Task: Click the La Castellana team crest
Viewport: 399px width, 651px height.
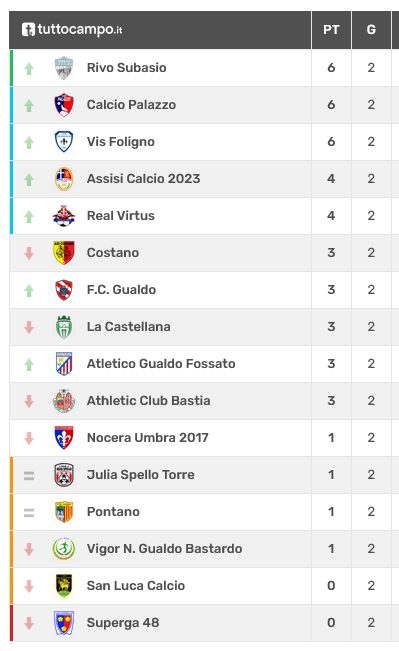Action: point(64,327)
